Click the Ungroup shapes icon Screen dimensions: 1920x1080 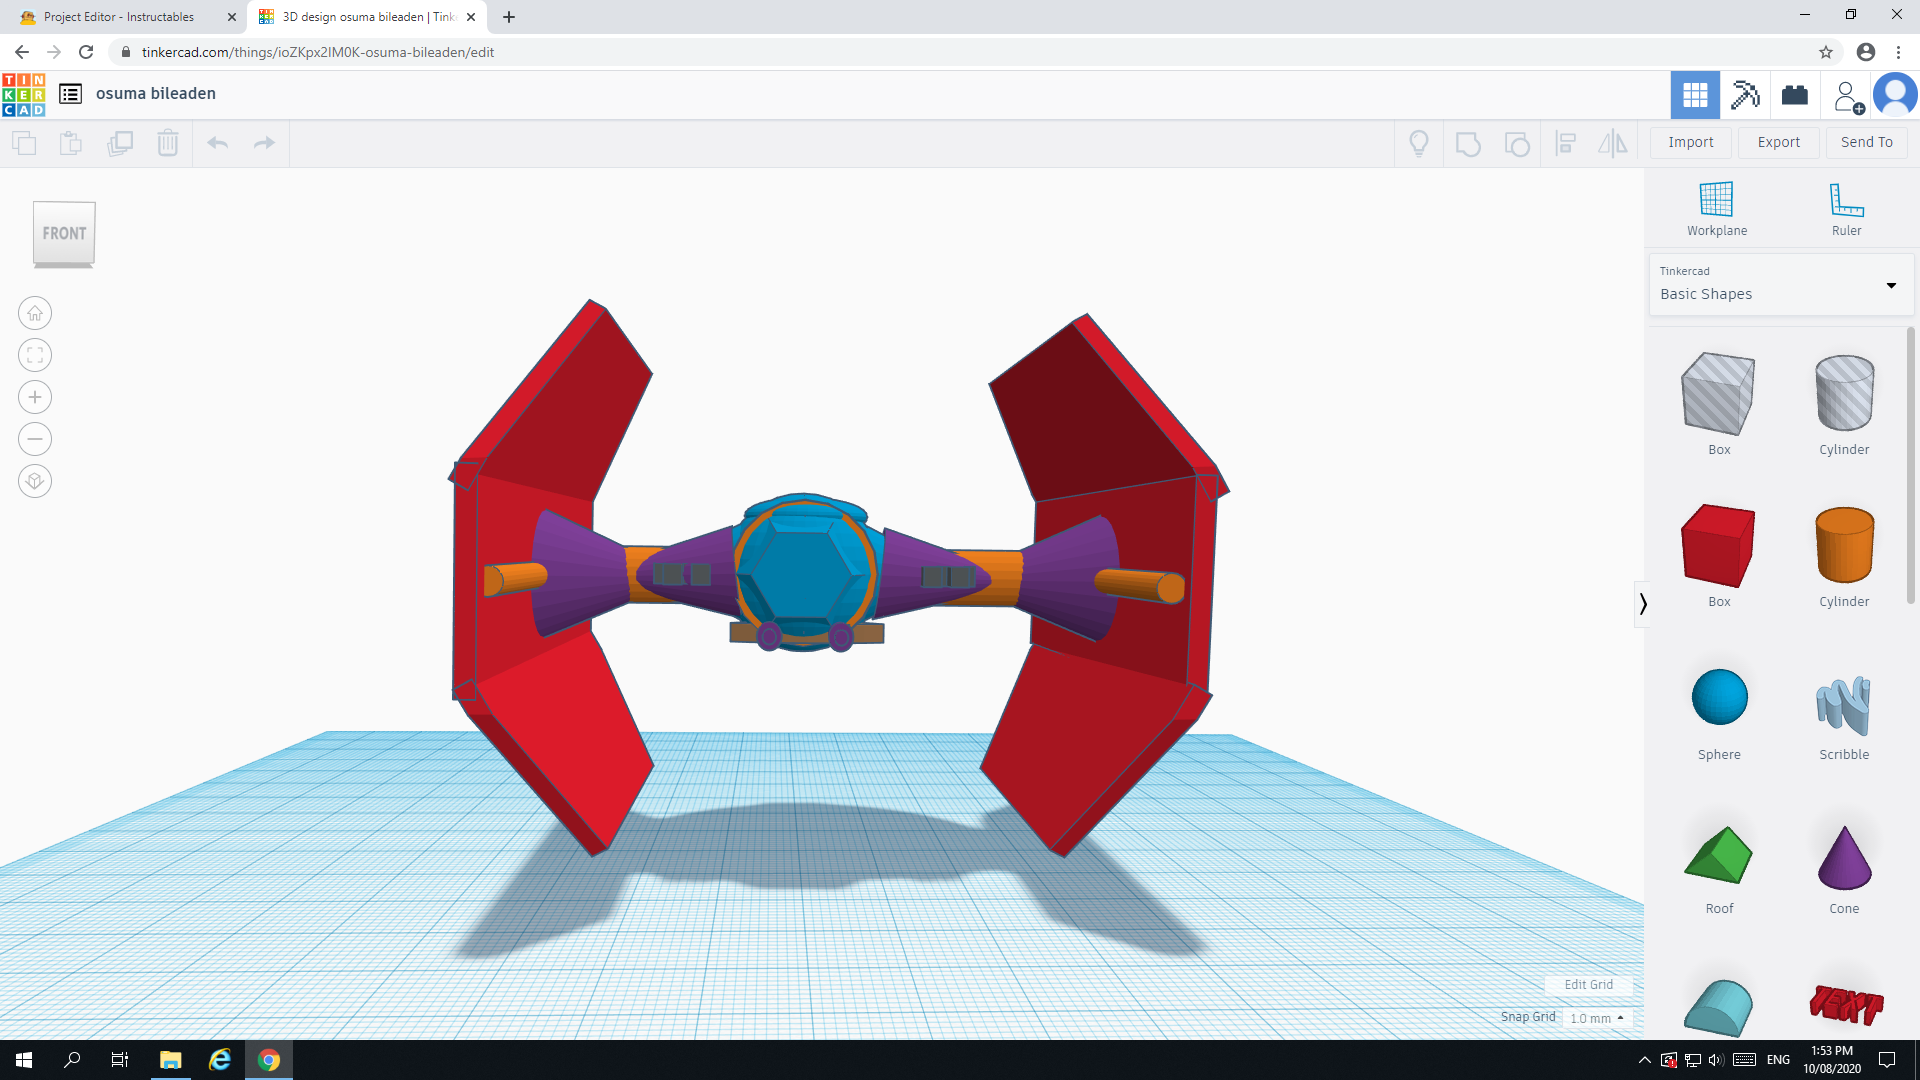point(1517,144)
